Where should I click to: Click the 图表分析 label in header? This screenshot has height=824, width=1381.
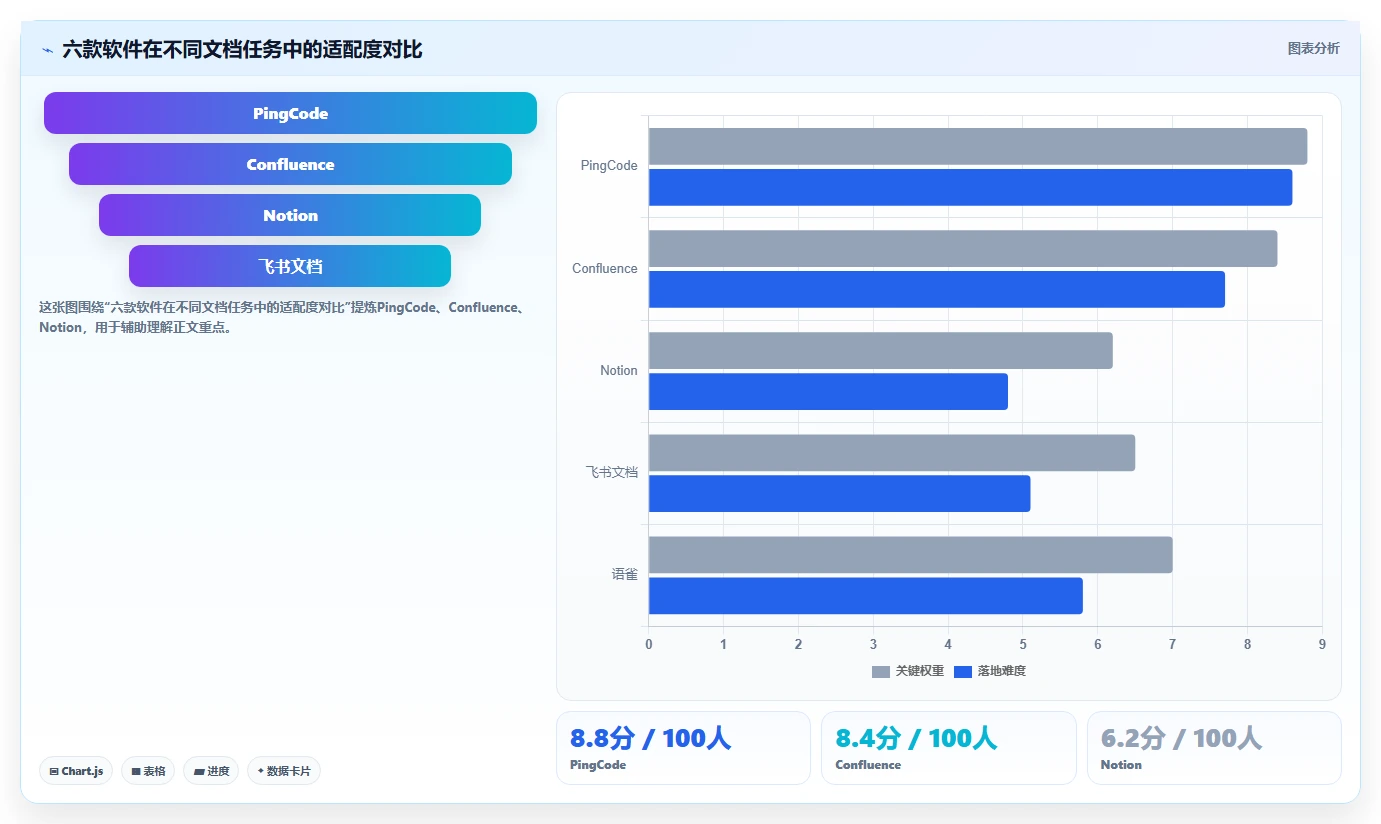(x=1313, y=48)
